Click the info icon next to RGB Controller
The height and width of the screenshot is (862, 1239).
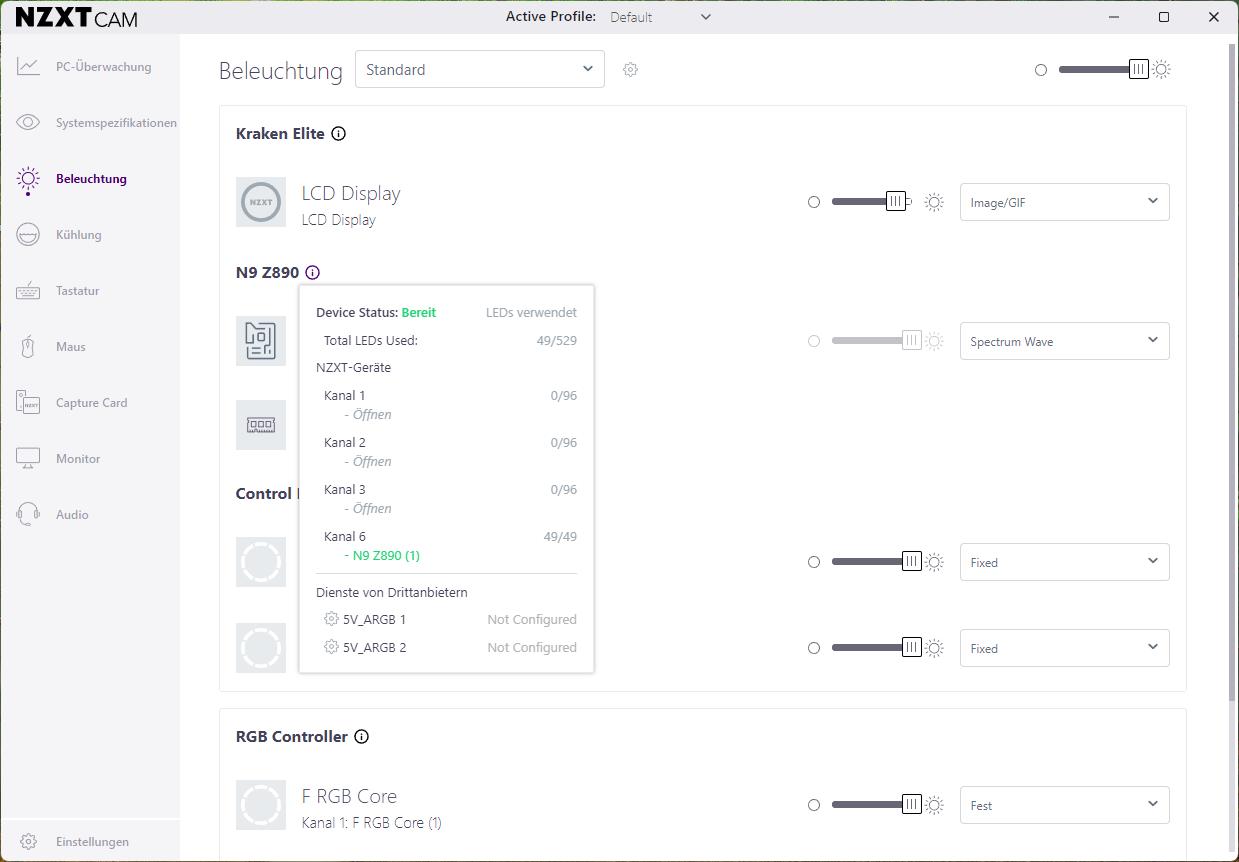361,737
